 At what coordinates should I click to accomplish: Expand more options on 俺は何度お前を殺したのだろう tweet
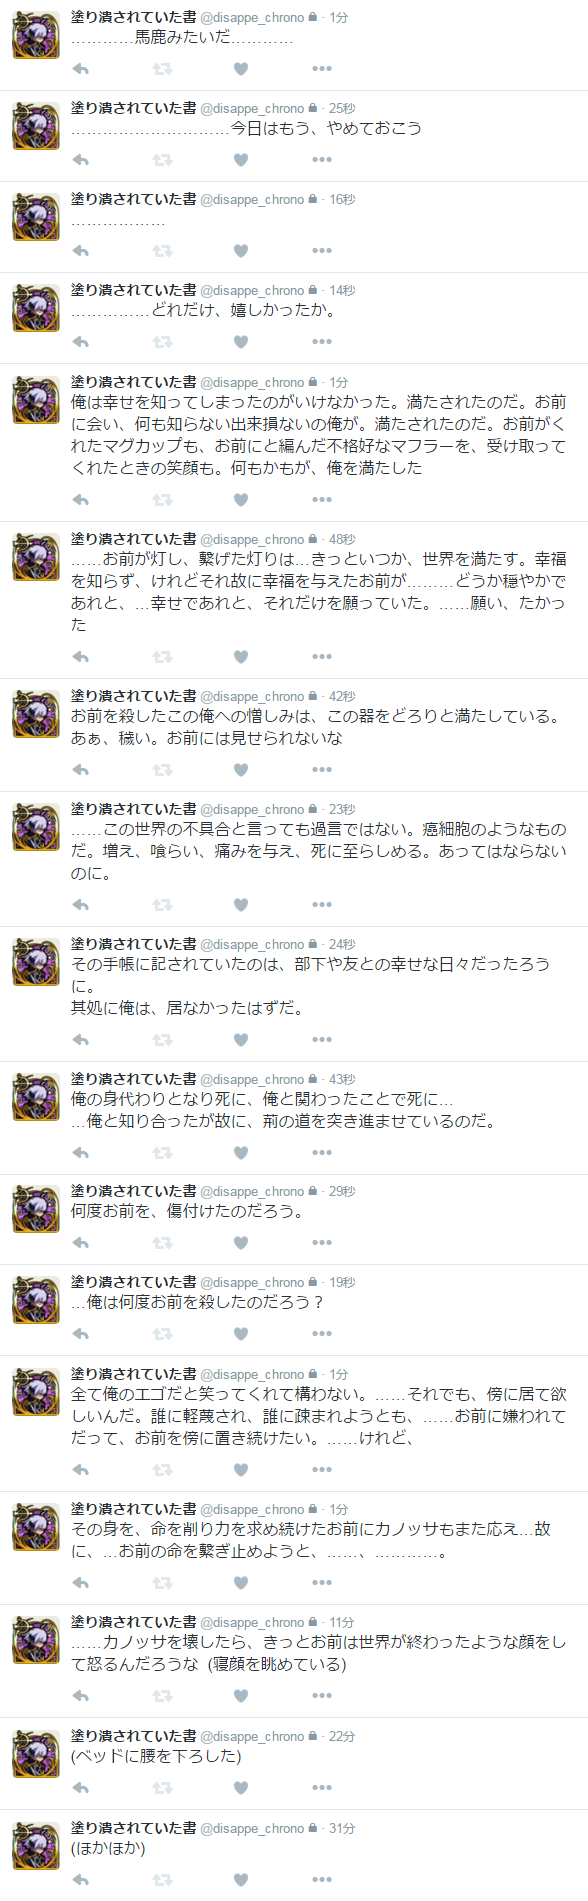321,1334
